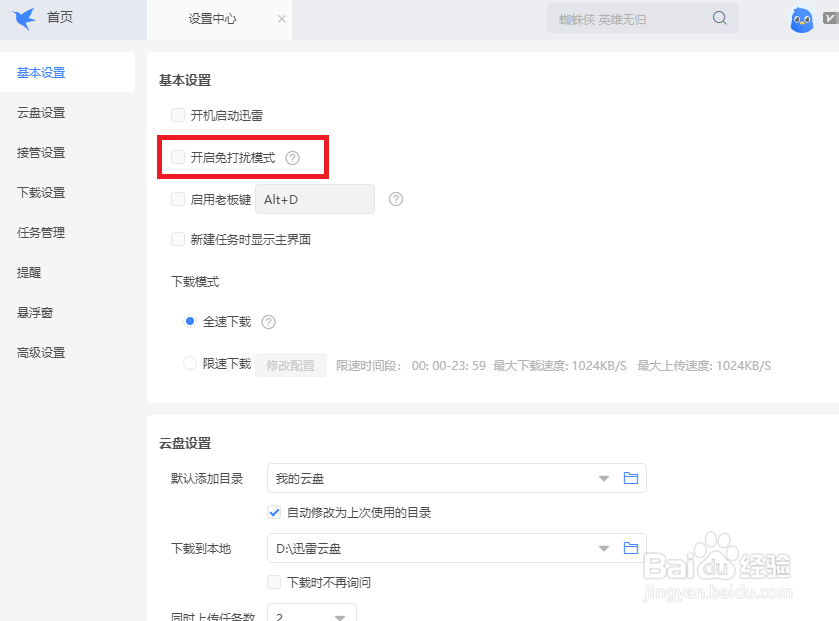Click the help icon beside Alt+D hotkey
Screen dimensions: 839x621
coord(395,200)
